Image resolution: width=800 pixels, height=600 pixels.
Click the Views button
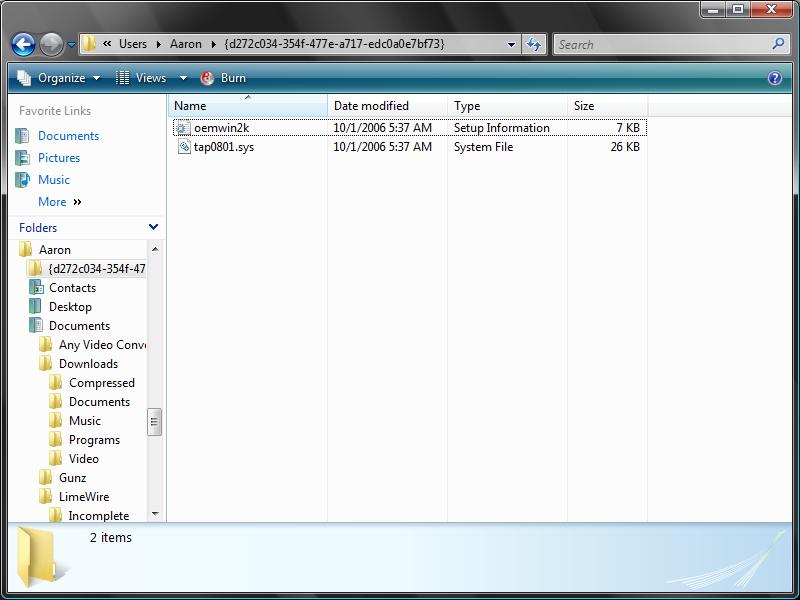coord(141,78)
